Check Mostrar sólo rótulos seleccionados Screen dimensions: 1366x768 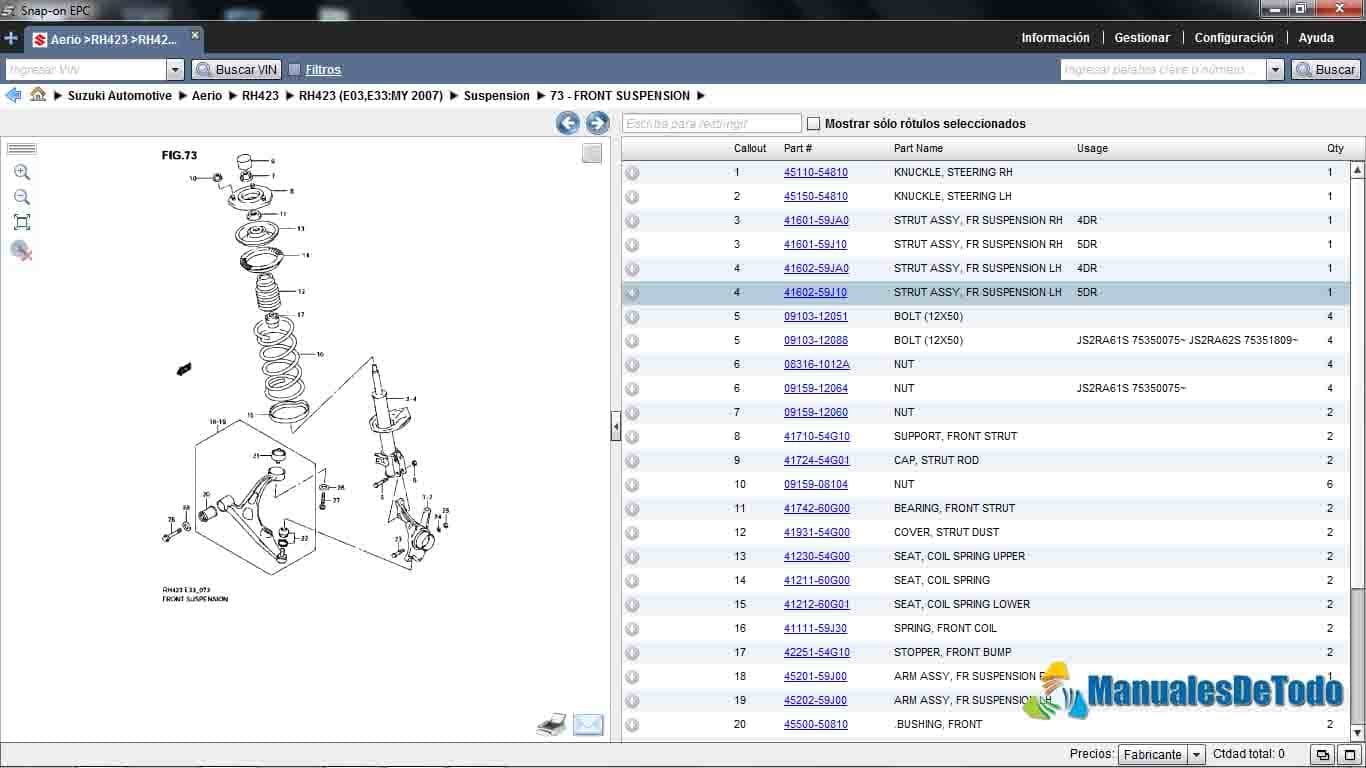(x=814, y=124)
